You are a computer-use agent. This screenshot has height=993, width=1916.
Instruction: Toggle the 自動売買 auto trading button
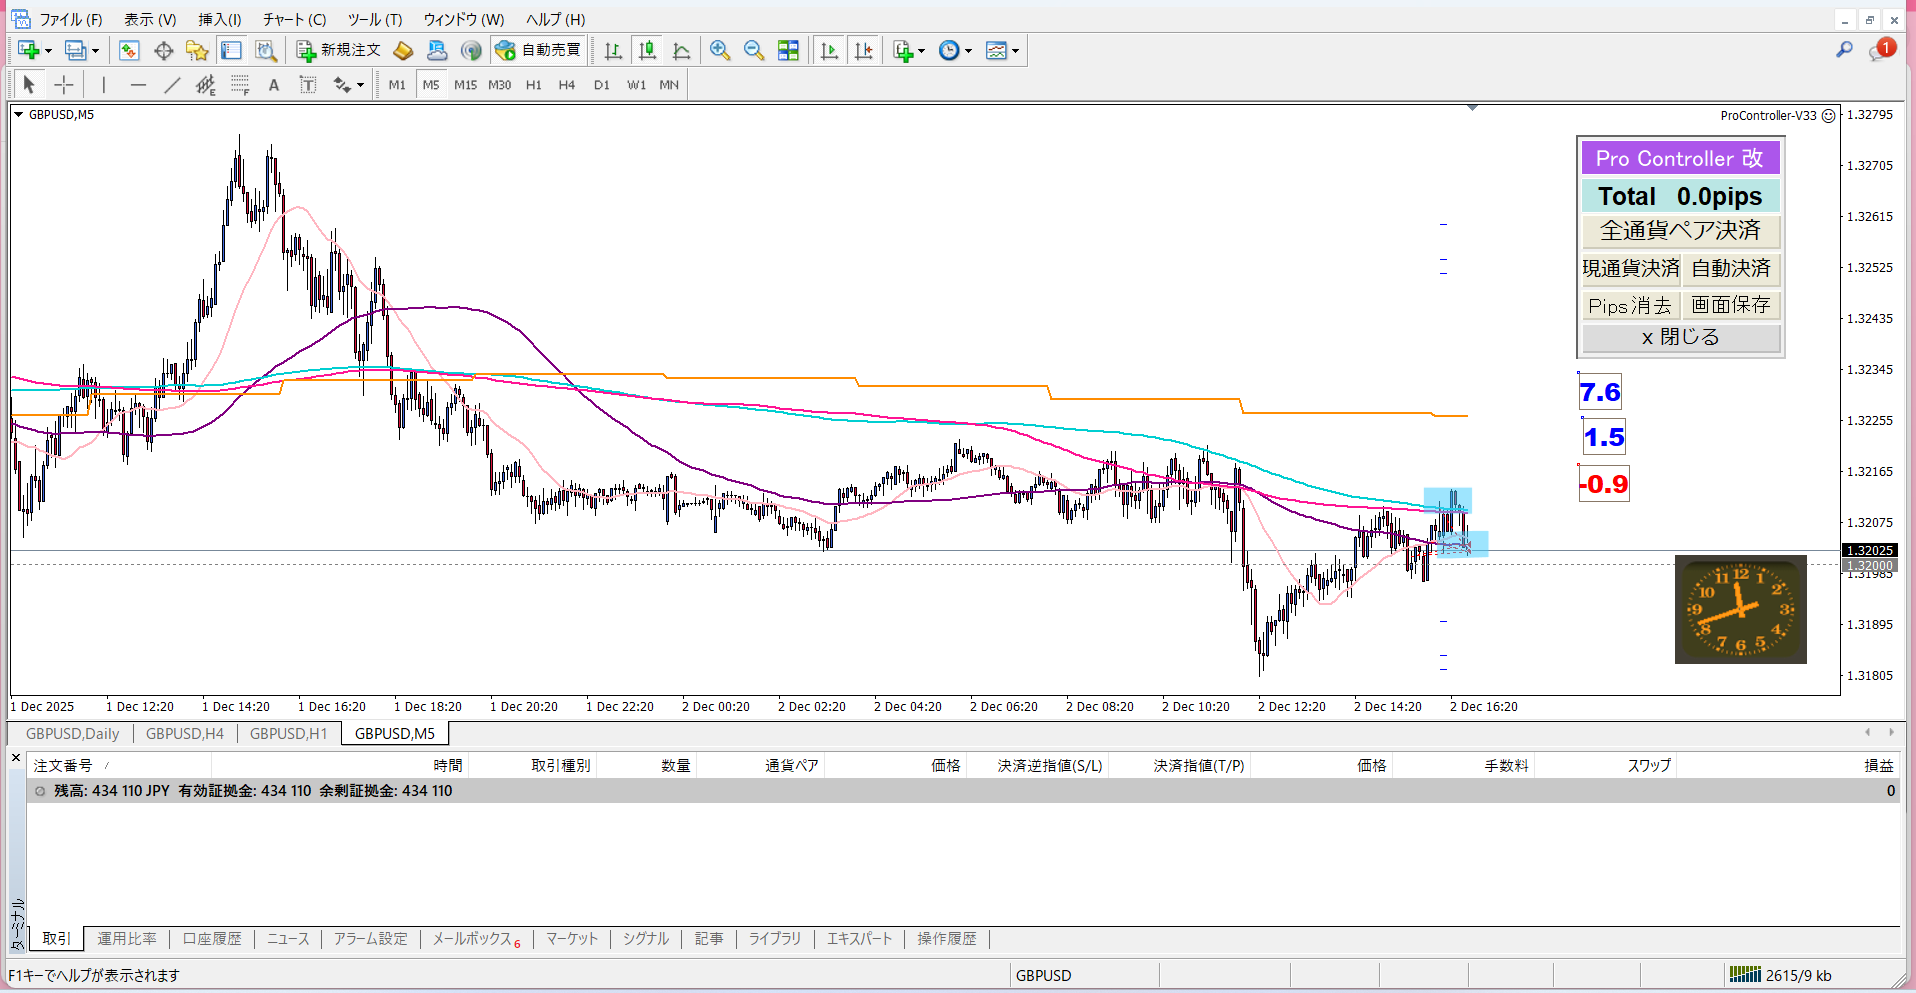click(538, 50)
